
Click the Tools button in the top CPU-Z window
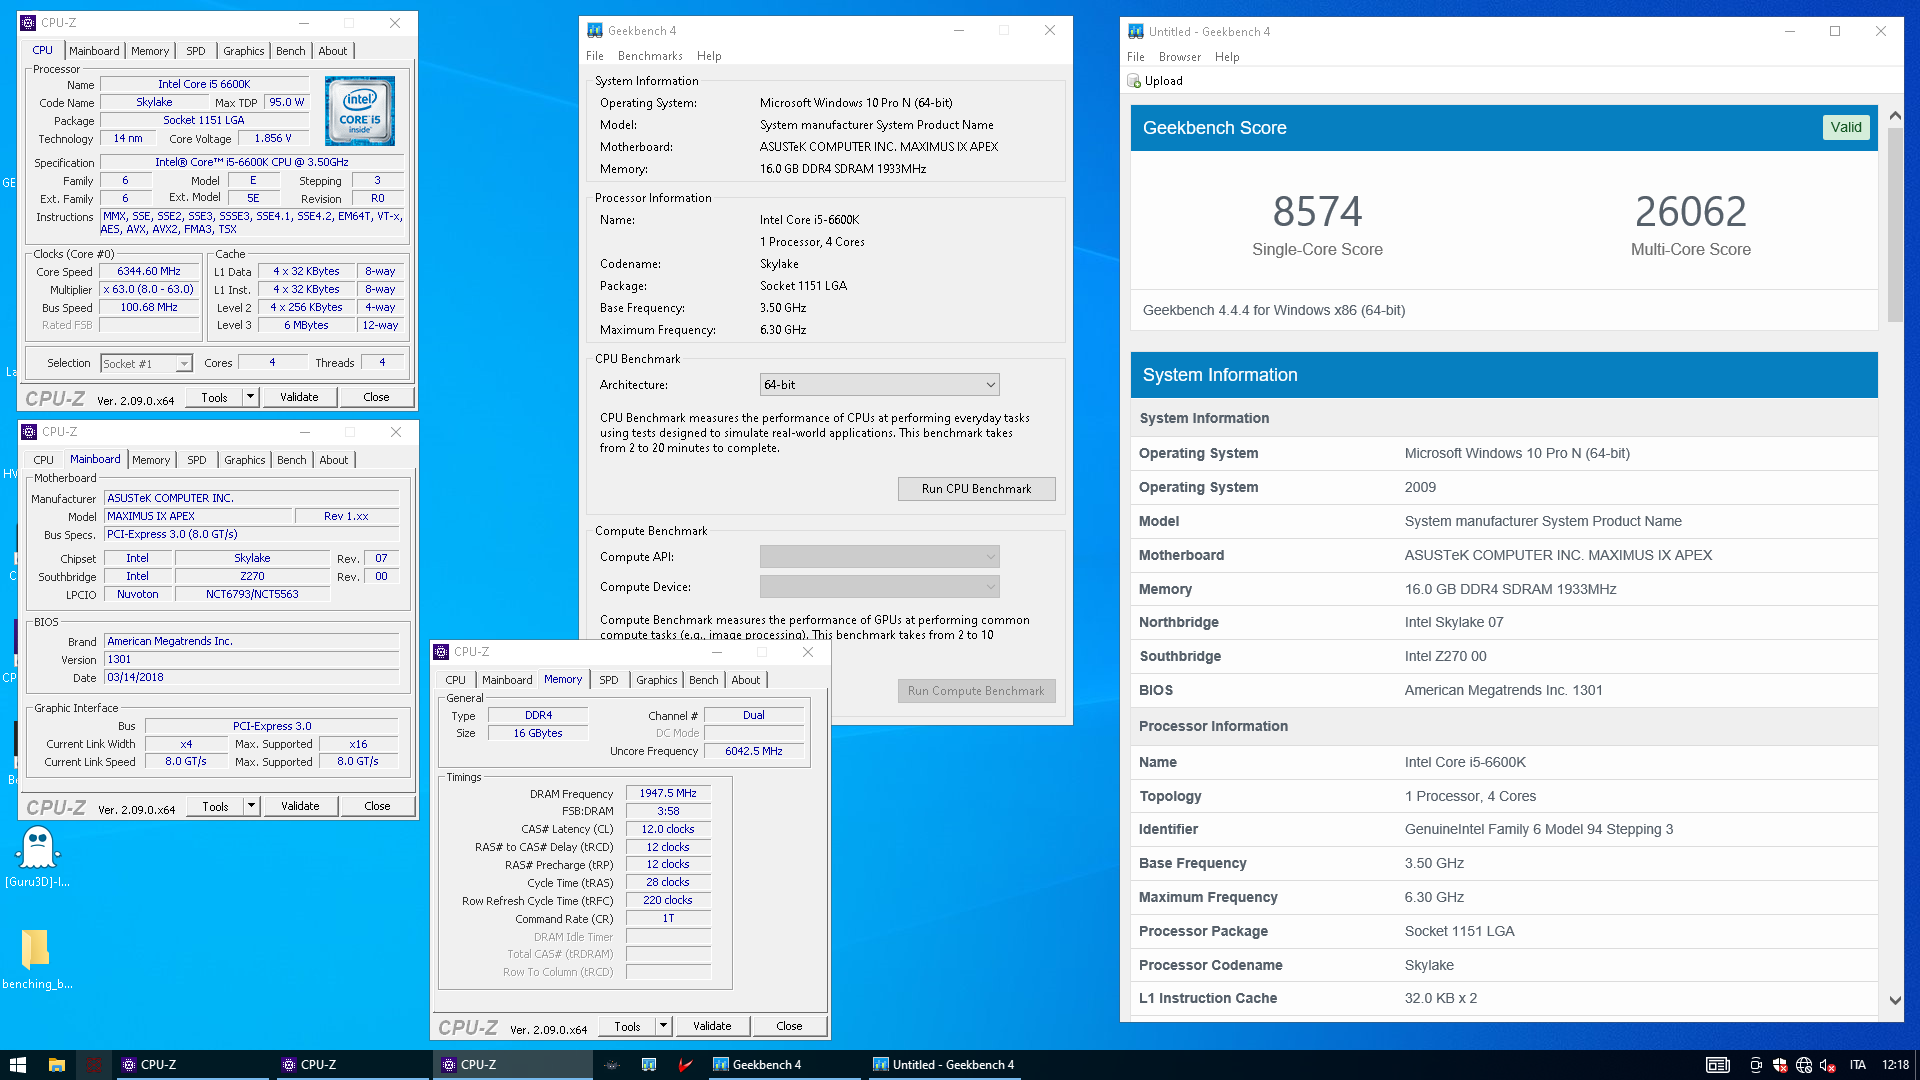[x=214, y=397]
